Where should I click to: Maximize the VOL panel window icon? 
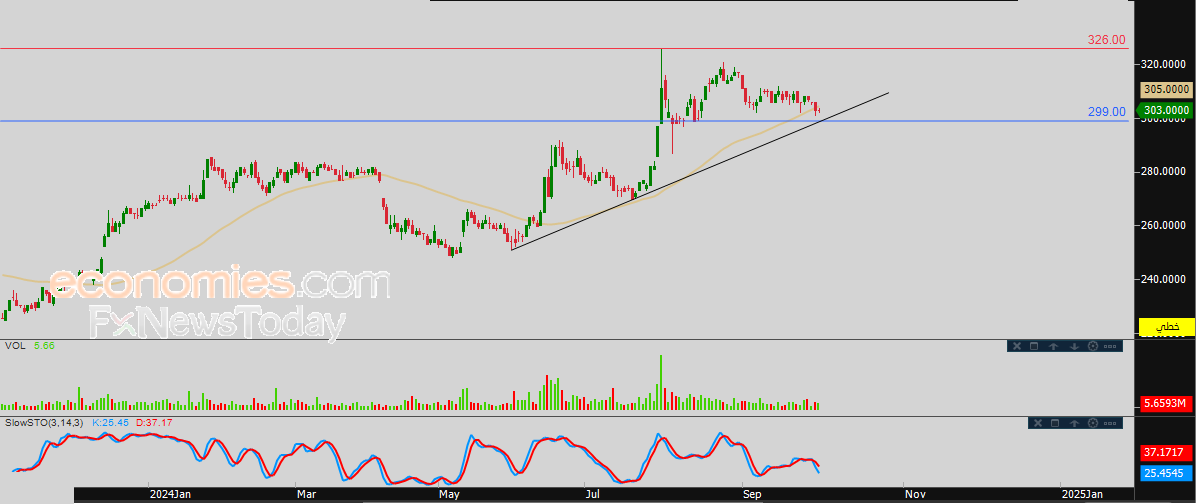pyautogui.click(x=1034, y=346)
